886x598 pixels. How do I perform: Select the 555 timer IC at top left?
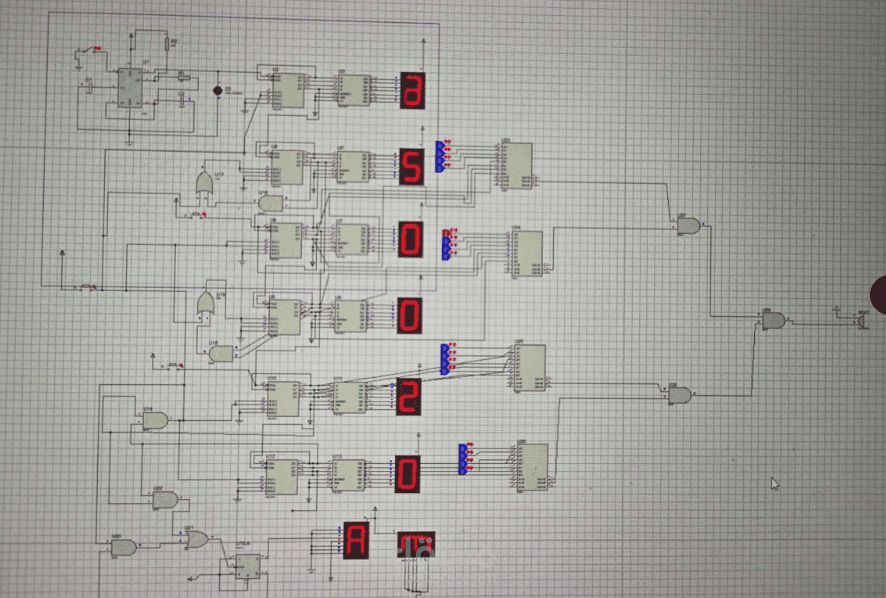130,88
